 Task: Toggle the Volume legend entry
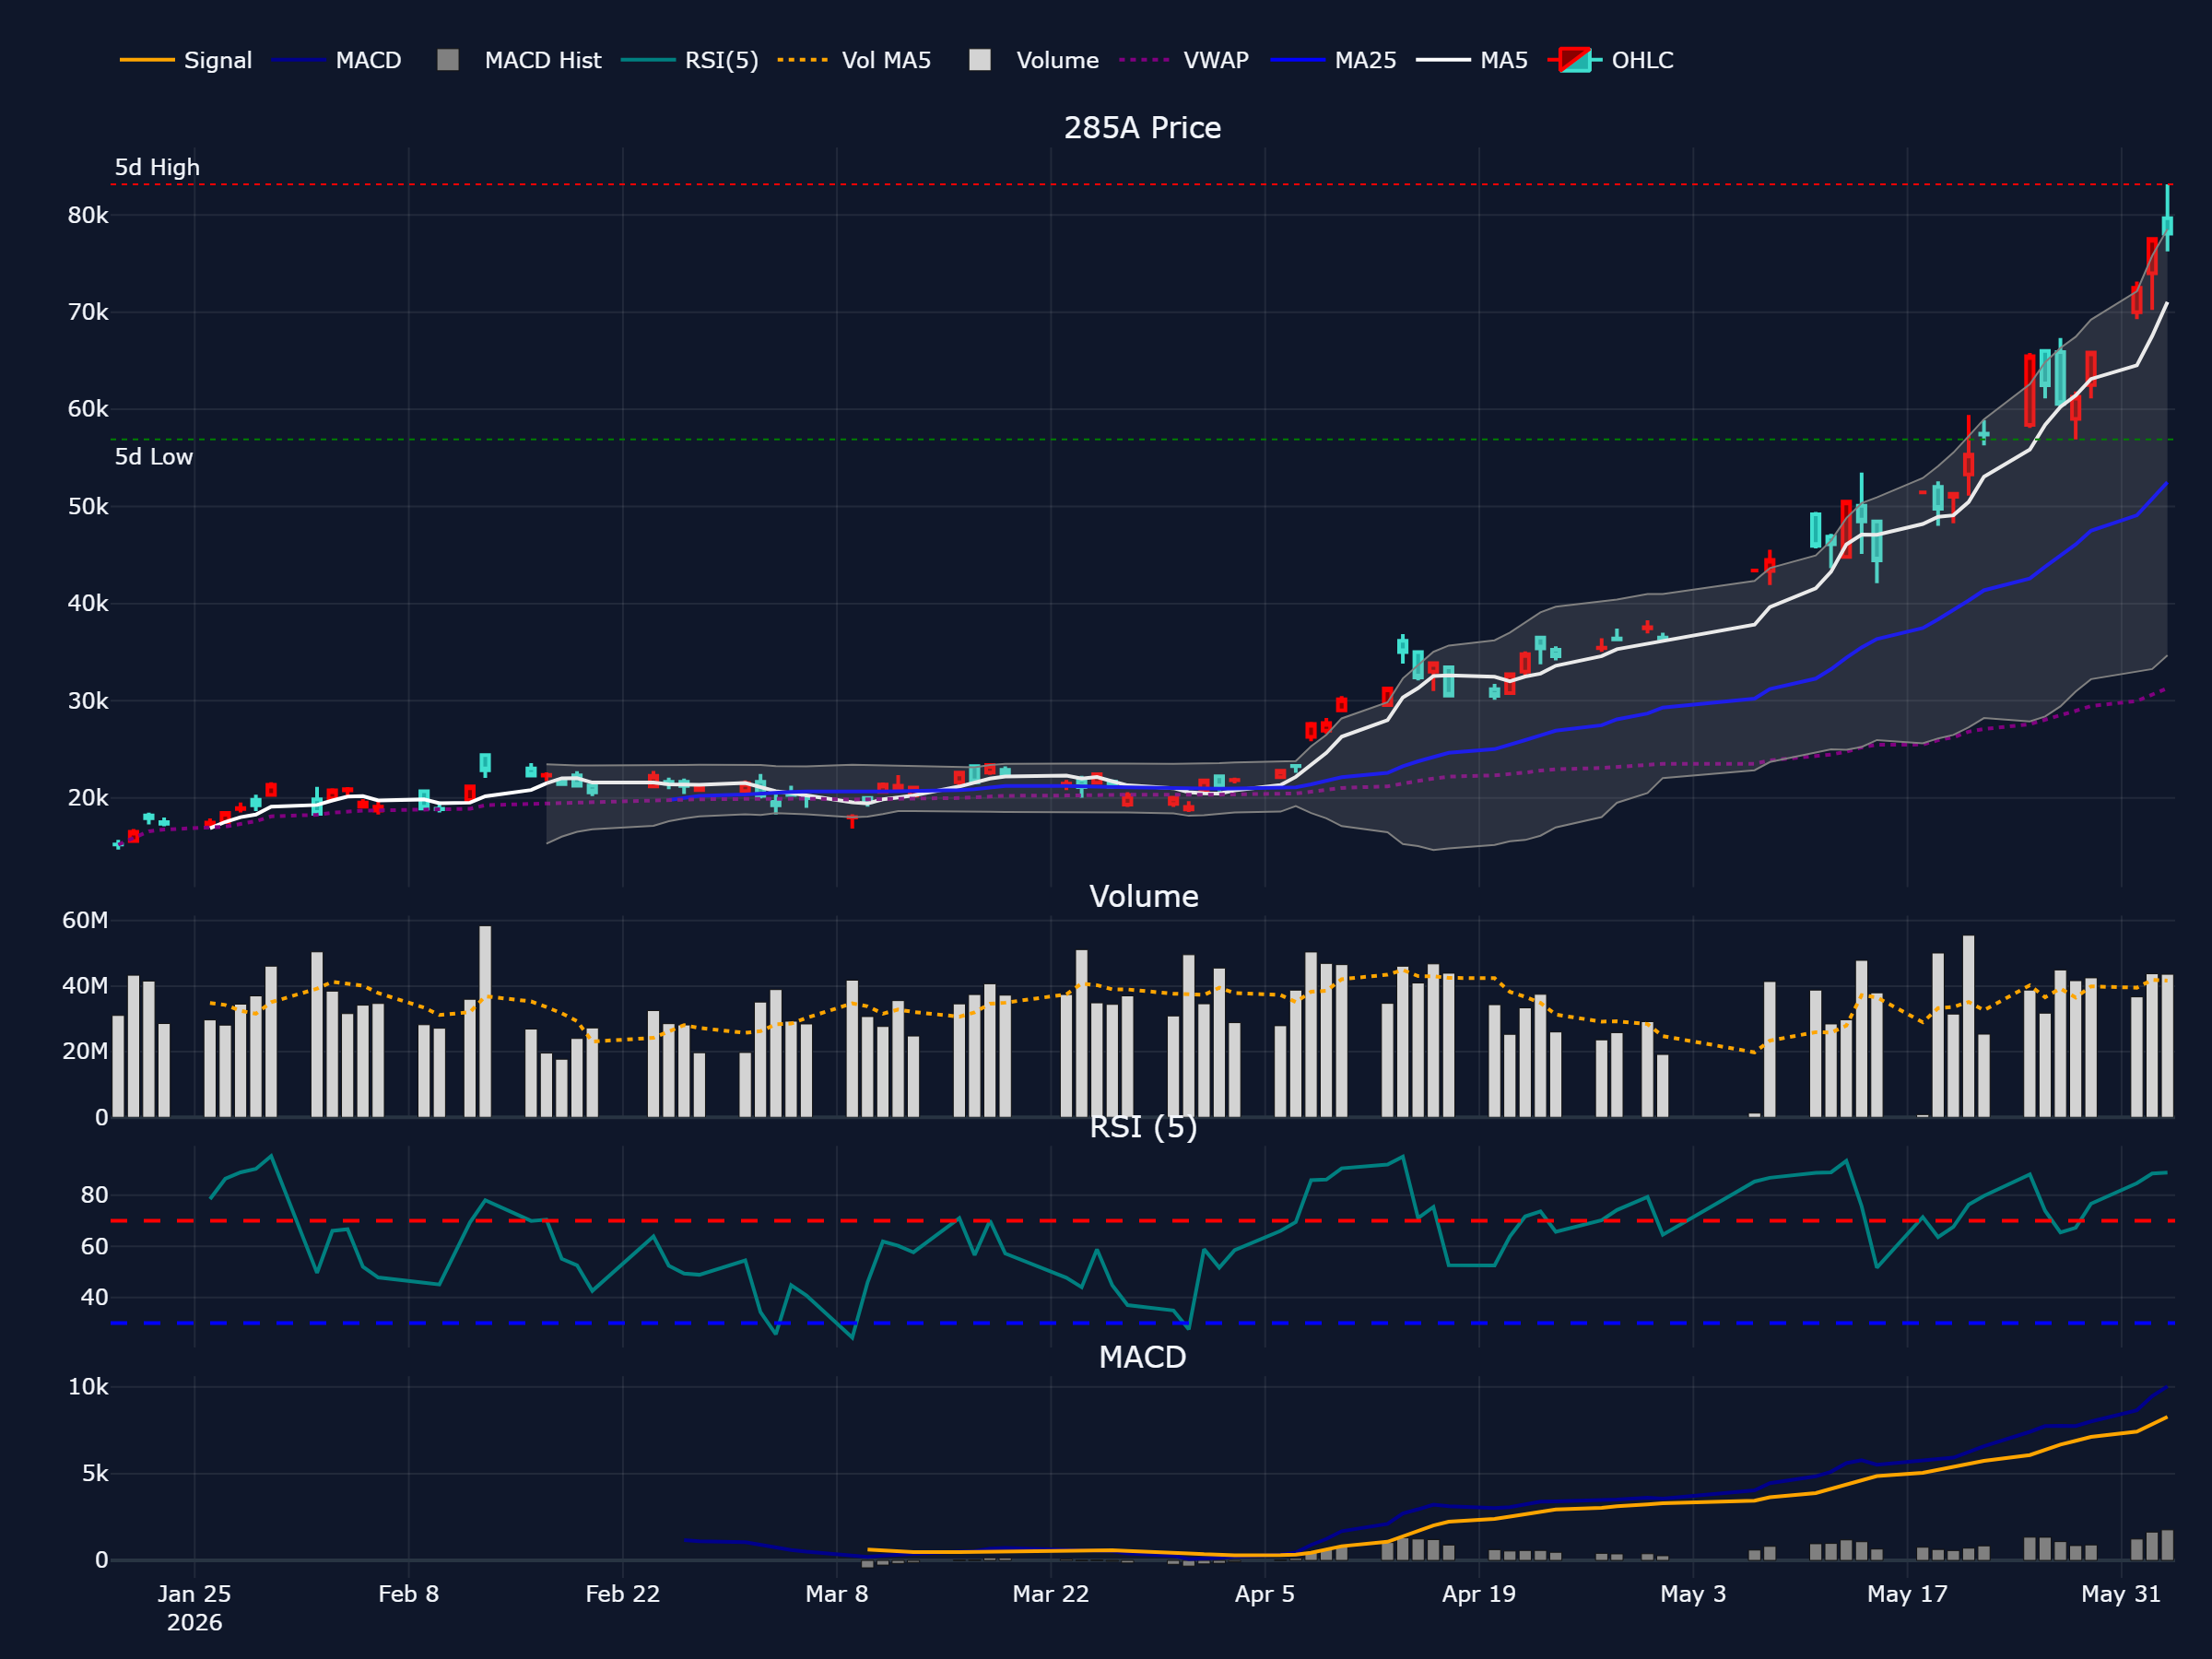click(x=1033, y=60)
